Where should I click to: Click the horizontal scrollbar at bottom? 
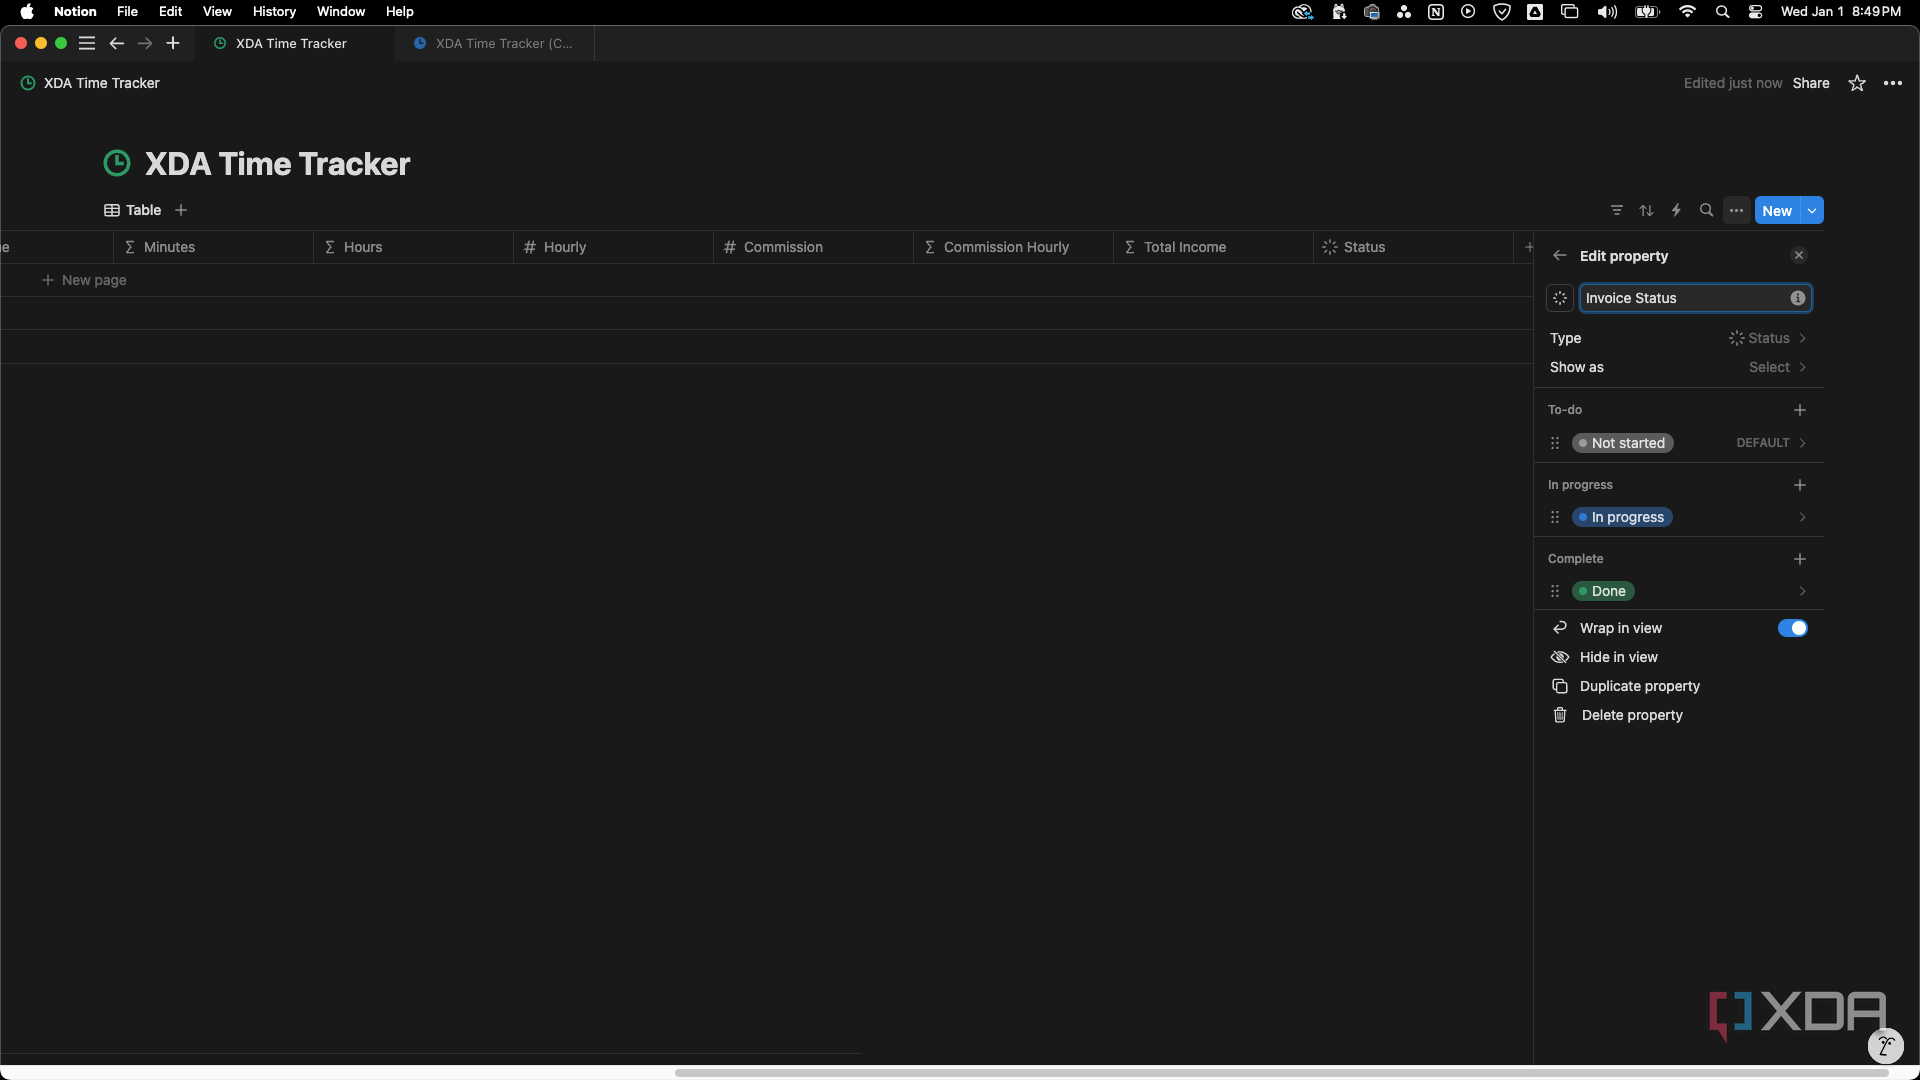(1281, 1073)
